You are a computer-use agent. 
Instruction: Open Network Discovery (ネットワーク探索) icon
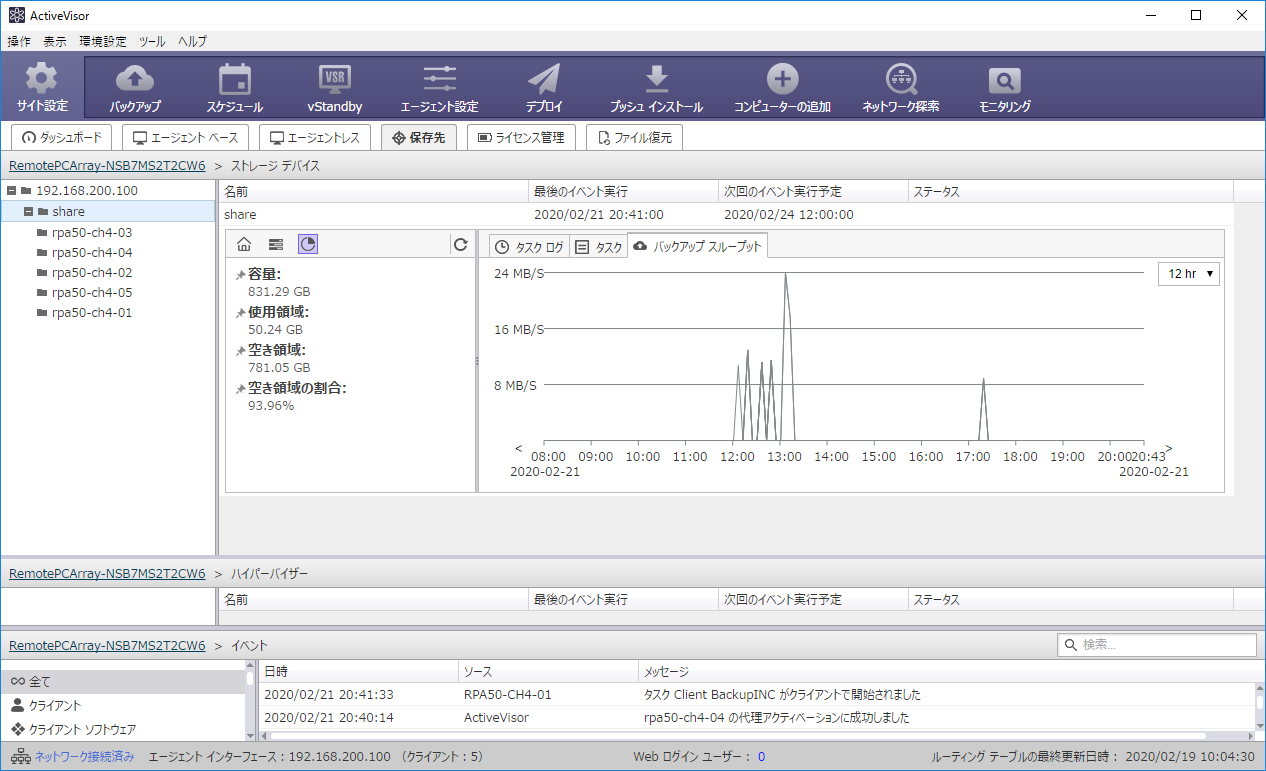pos(901,81)
